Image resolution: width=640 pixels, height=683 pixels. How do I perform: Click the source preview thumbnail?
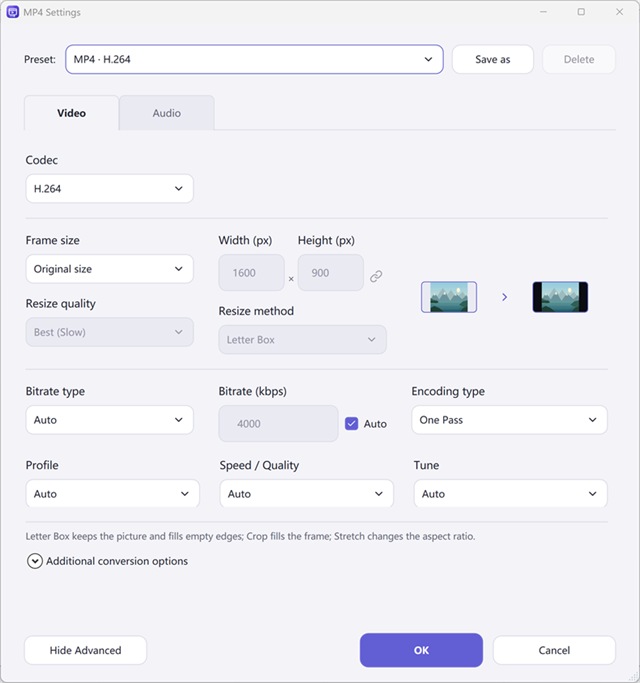[x=449, y=297]
